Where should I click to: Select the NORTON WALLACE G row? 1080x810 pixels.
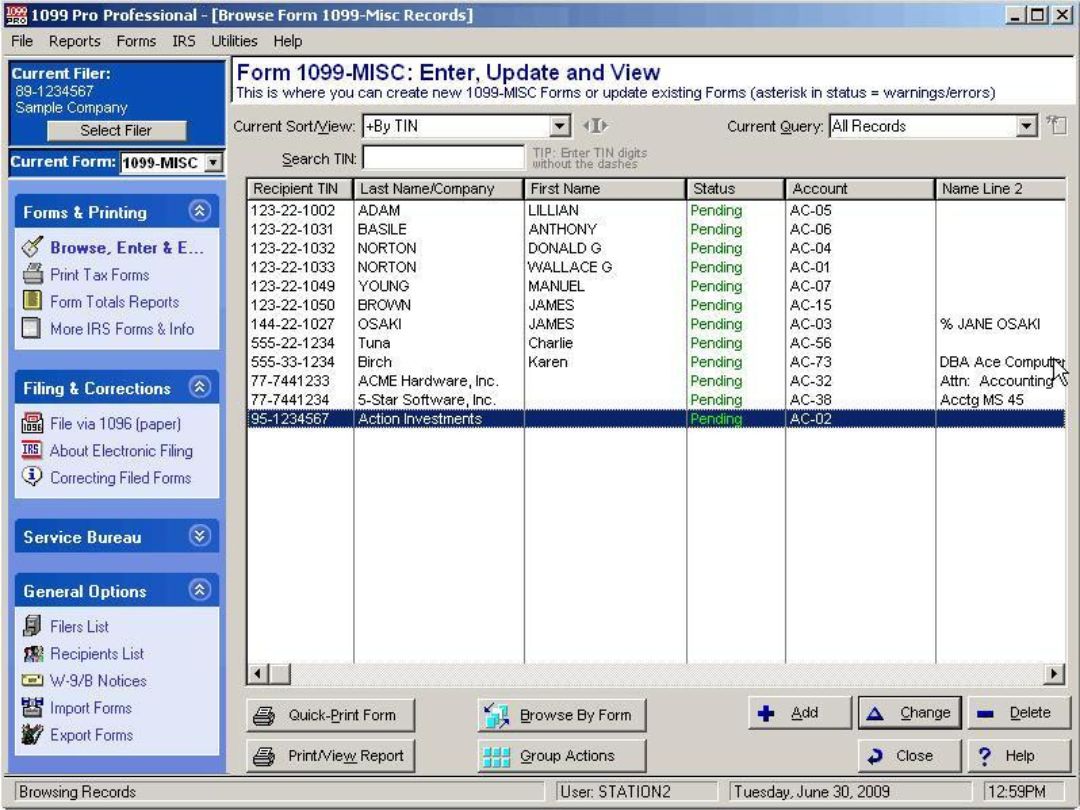pos(656,267)
